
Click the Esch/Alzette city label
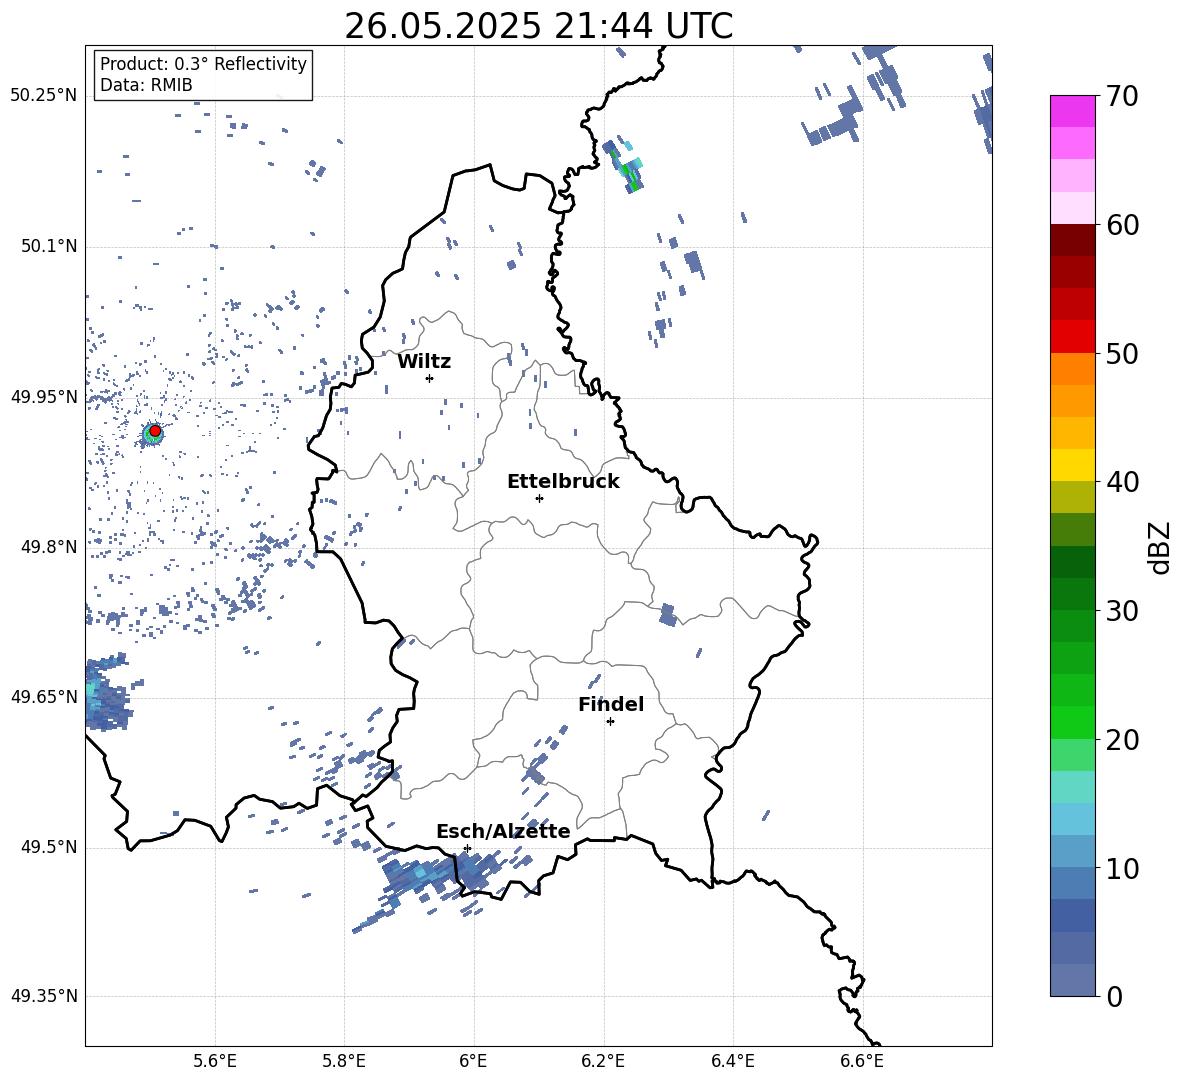(503, 832)
